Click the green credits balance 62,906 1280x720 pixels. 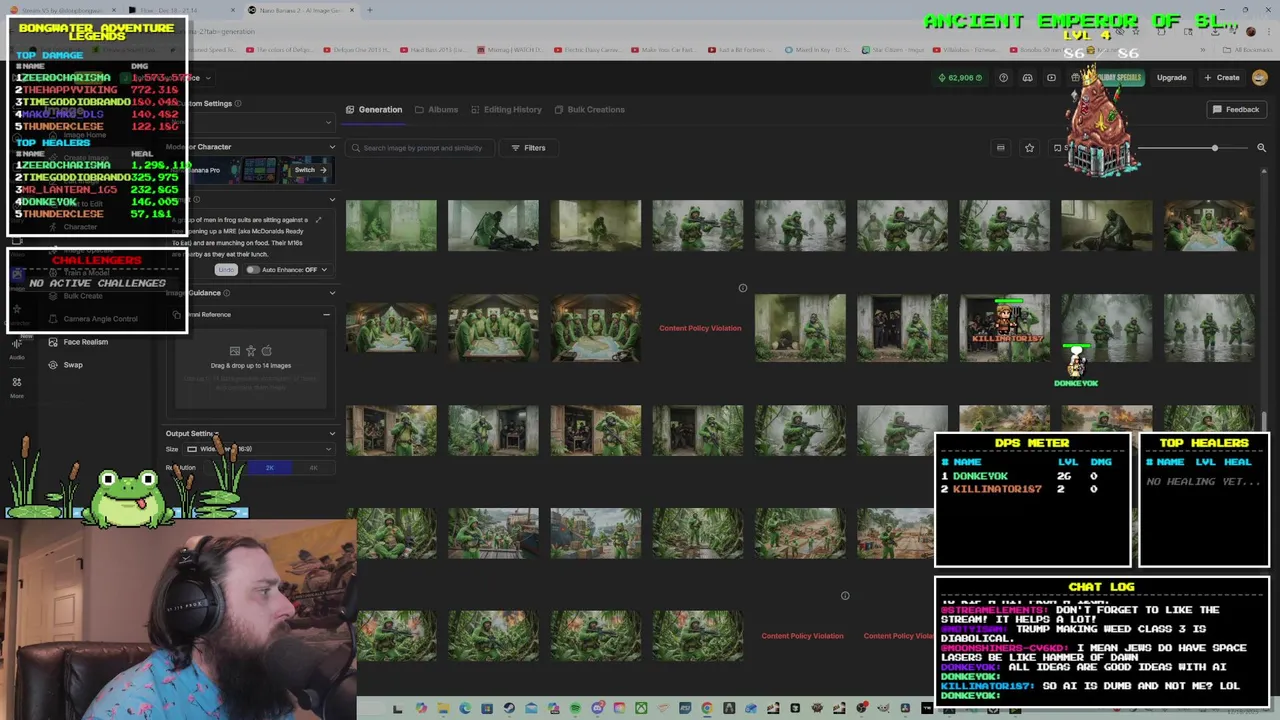[x=960, y=78]
